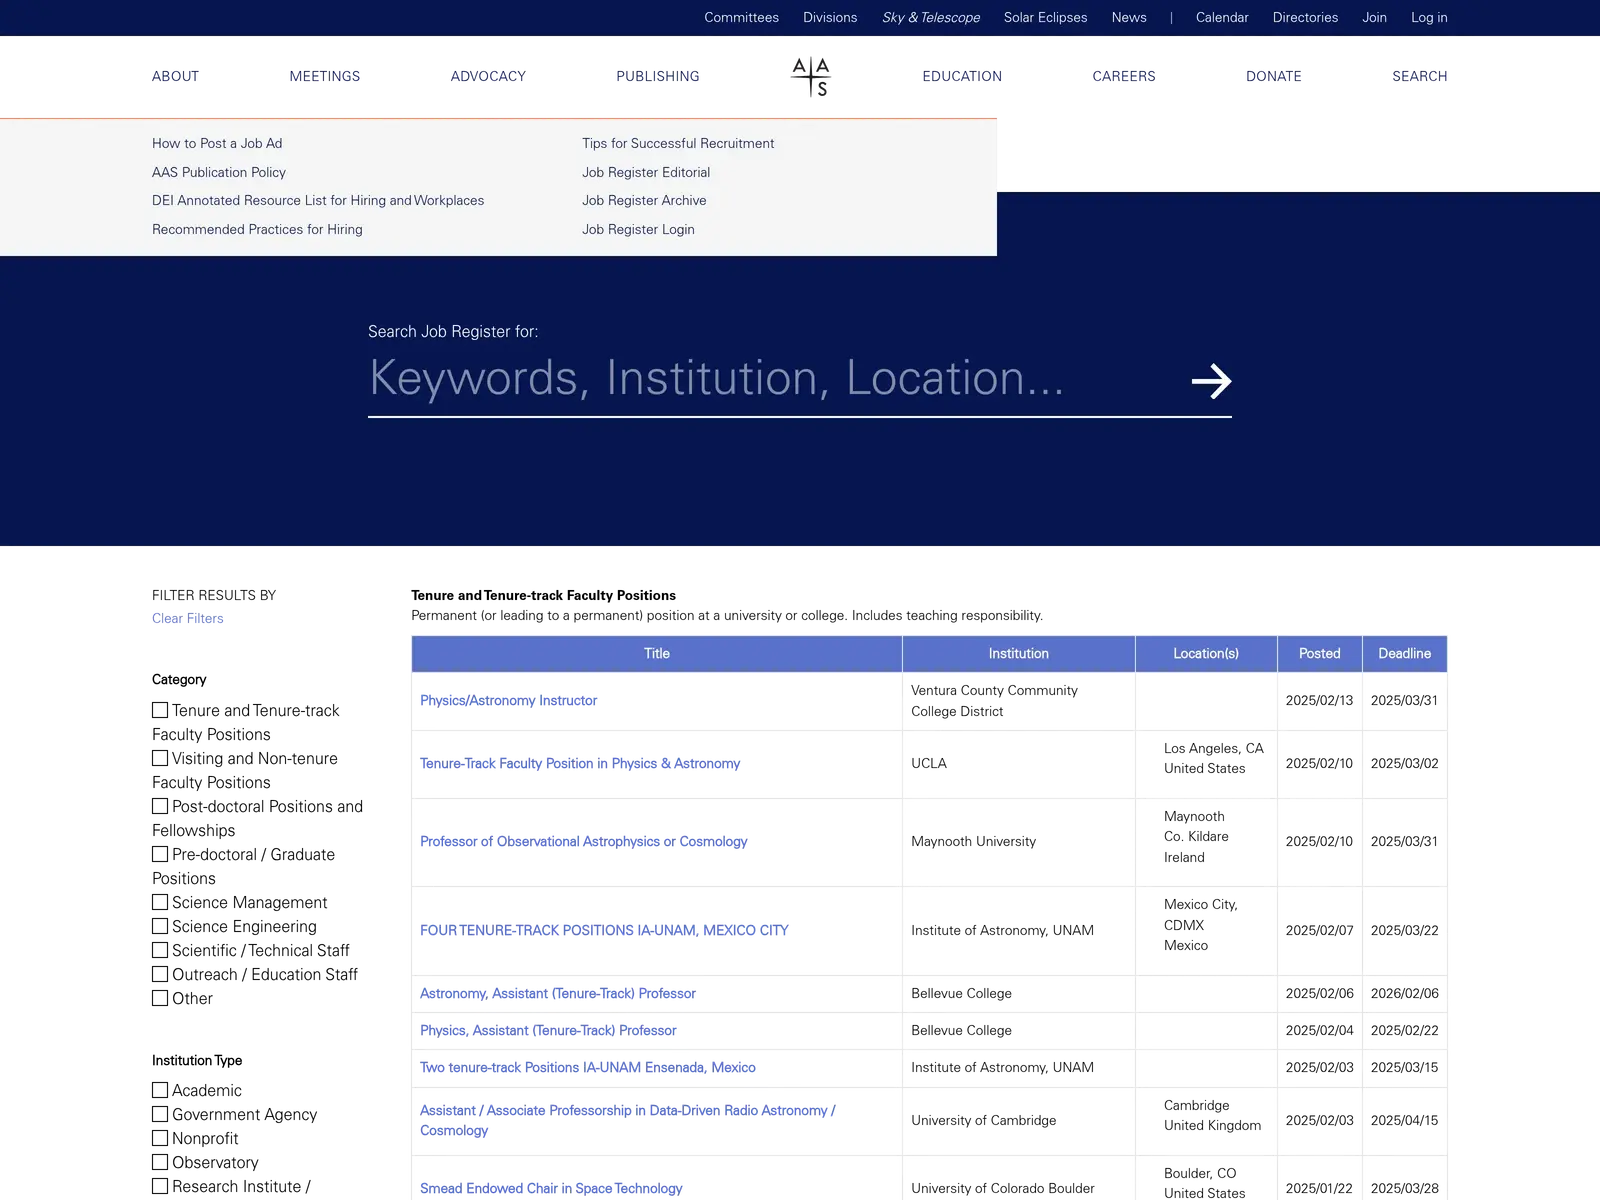Go to the Donate page
Viewport: 1600px width, 1200px height.
pos(1274,76)
